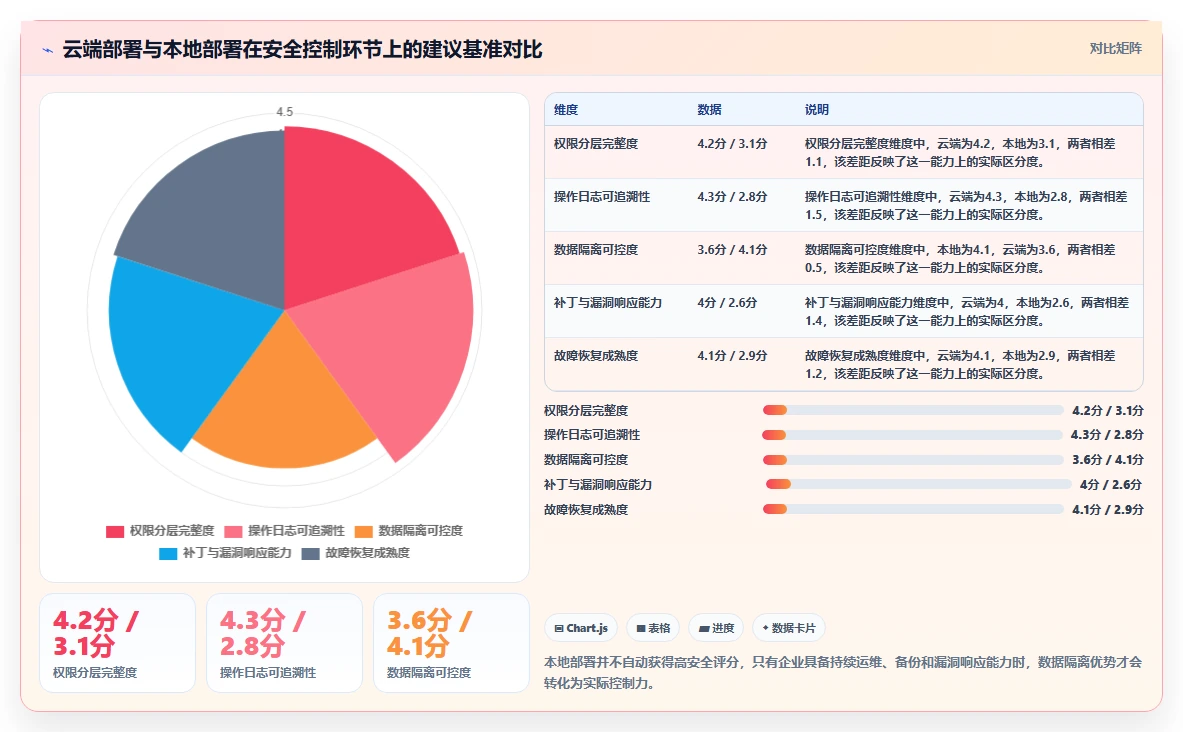Click the footer note about 本地部署

843,673
